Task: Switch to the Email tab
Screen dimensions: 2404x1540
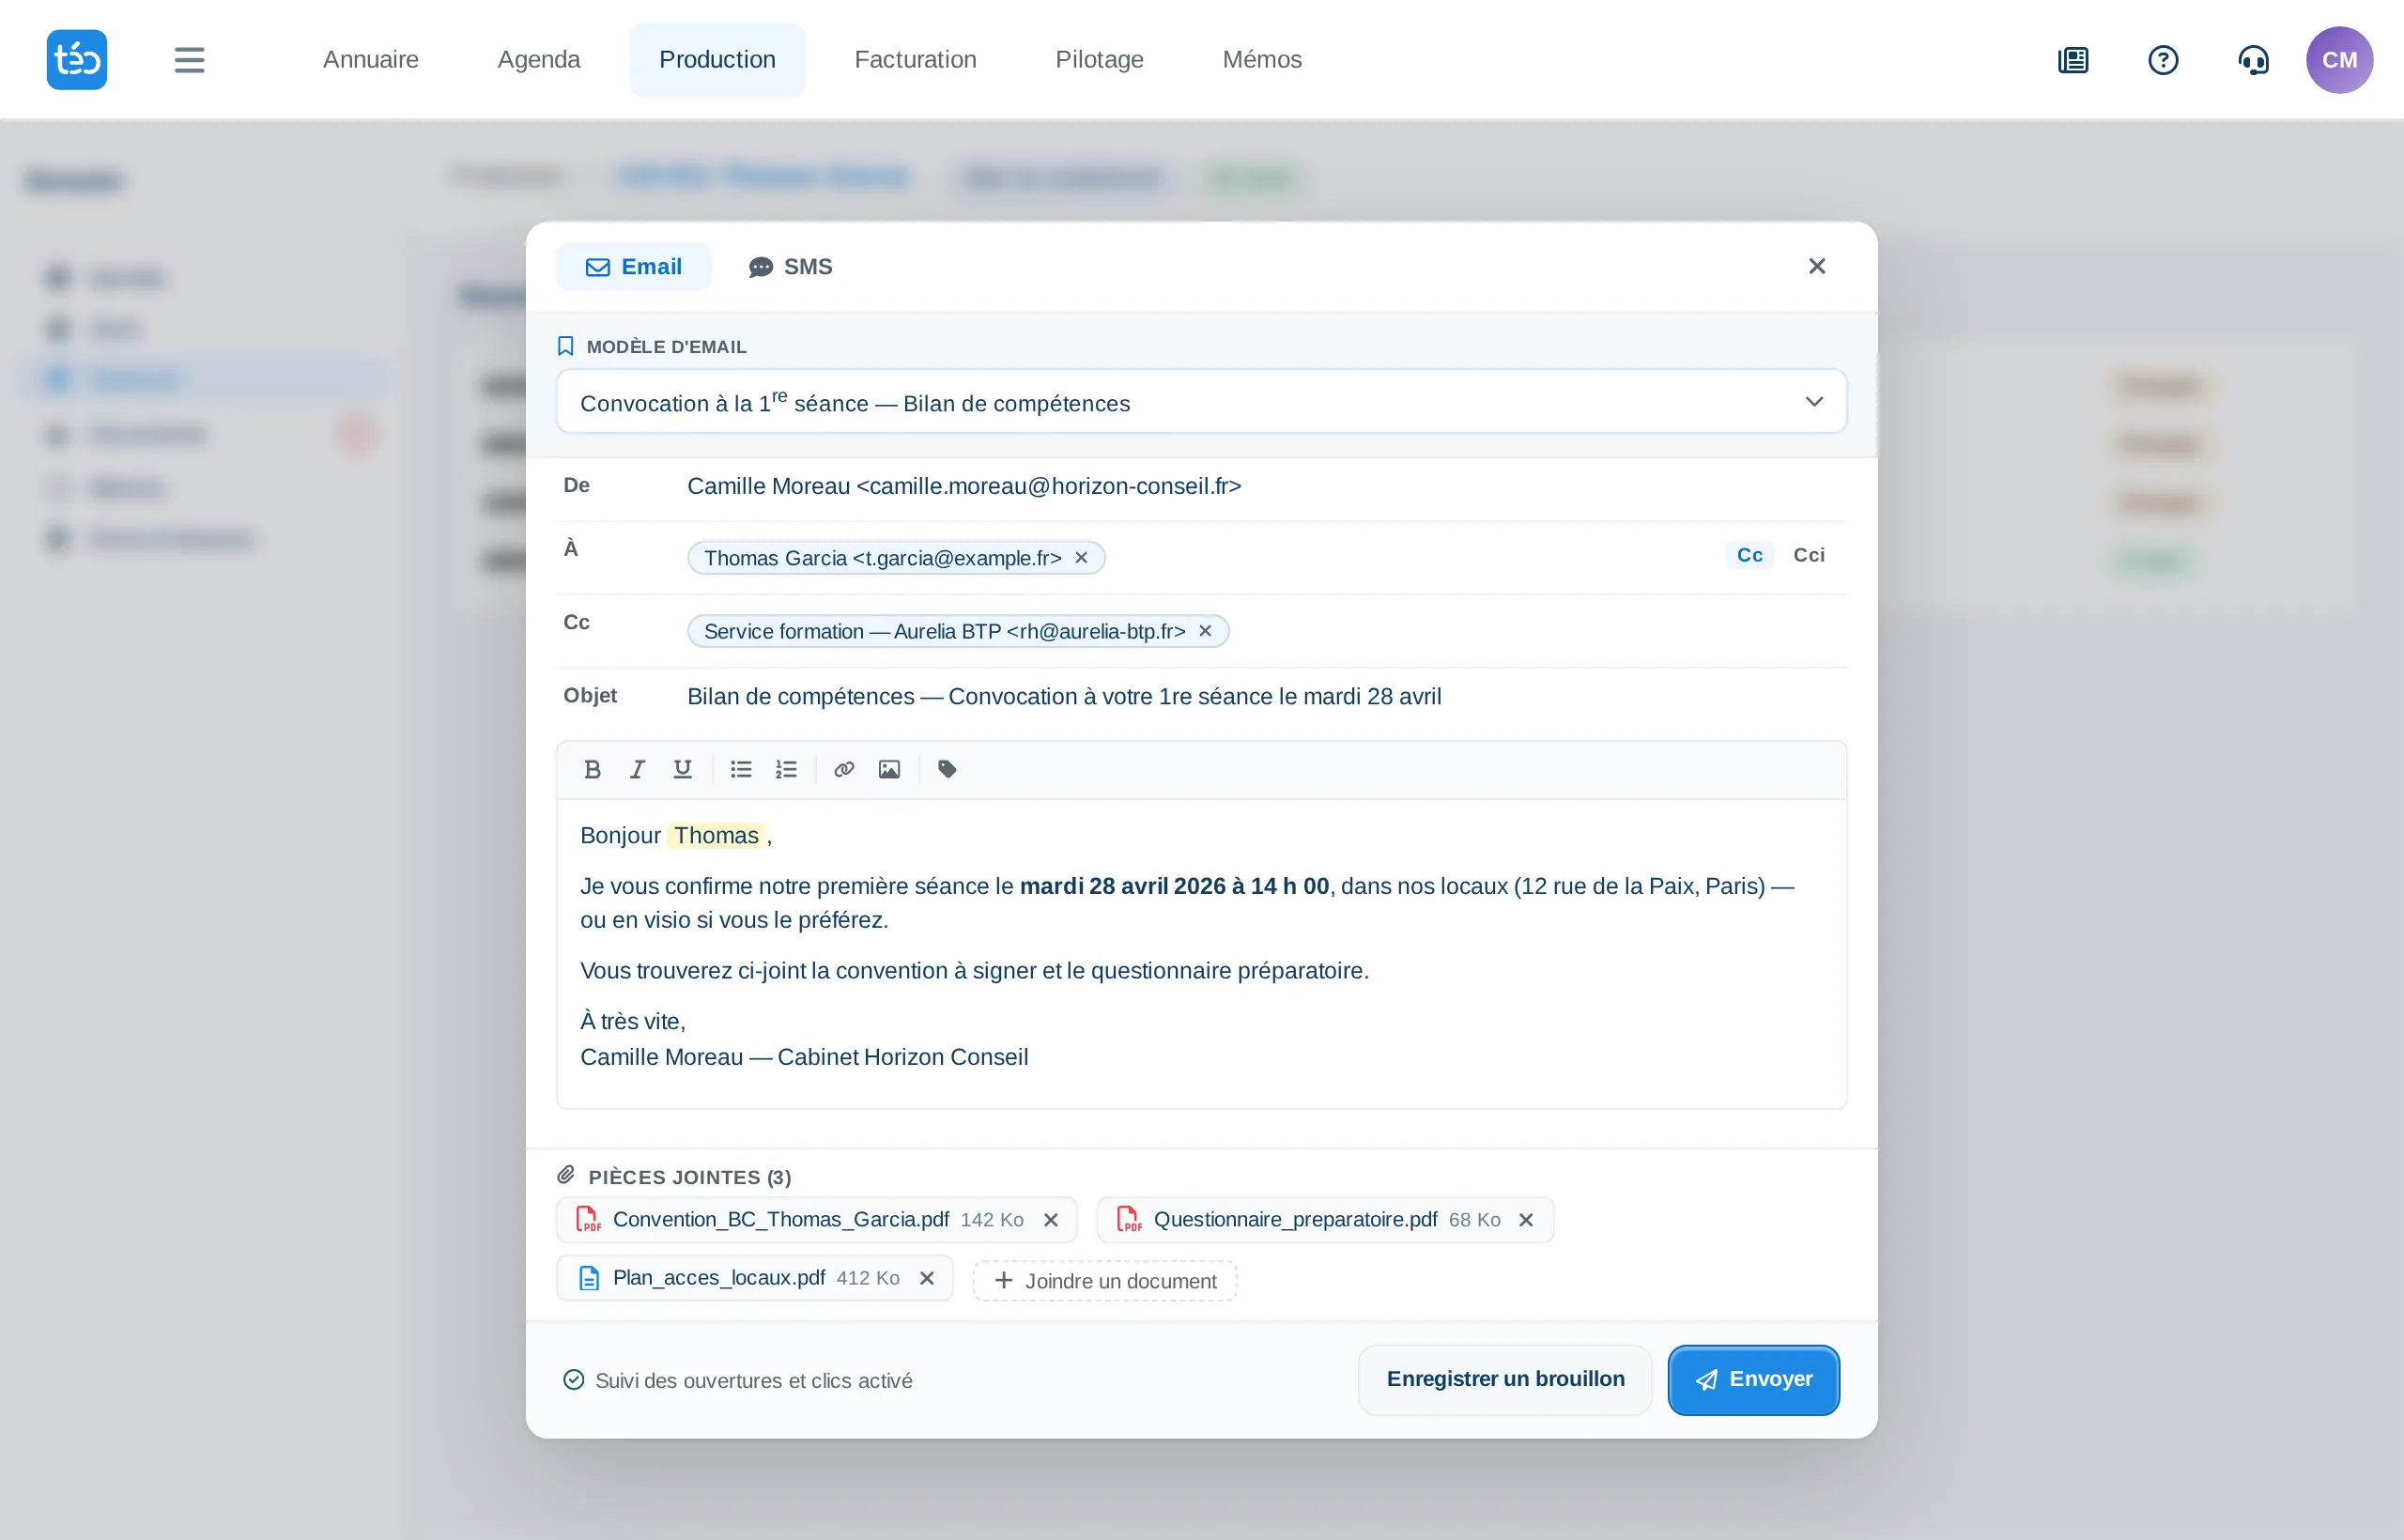Action: 633,267
